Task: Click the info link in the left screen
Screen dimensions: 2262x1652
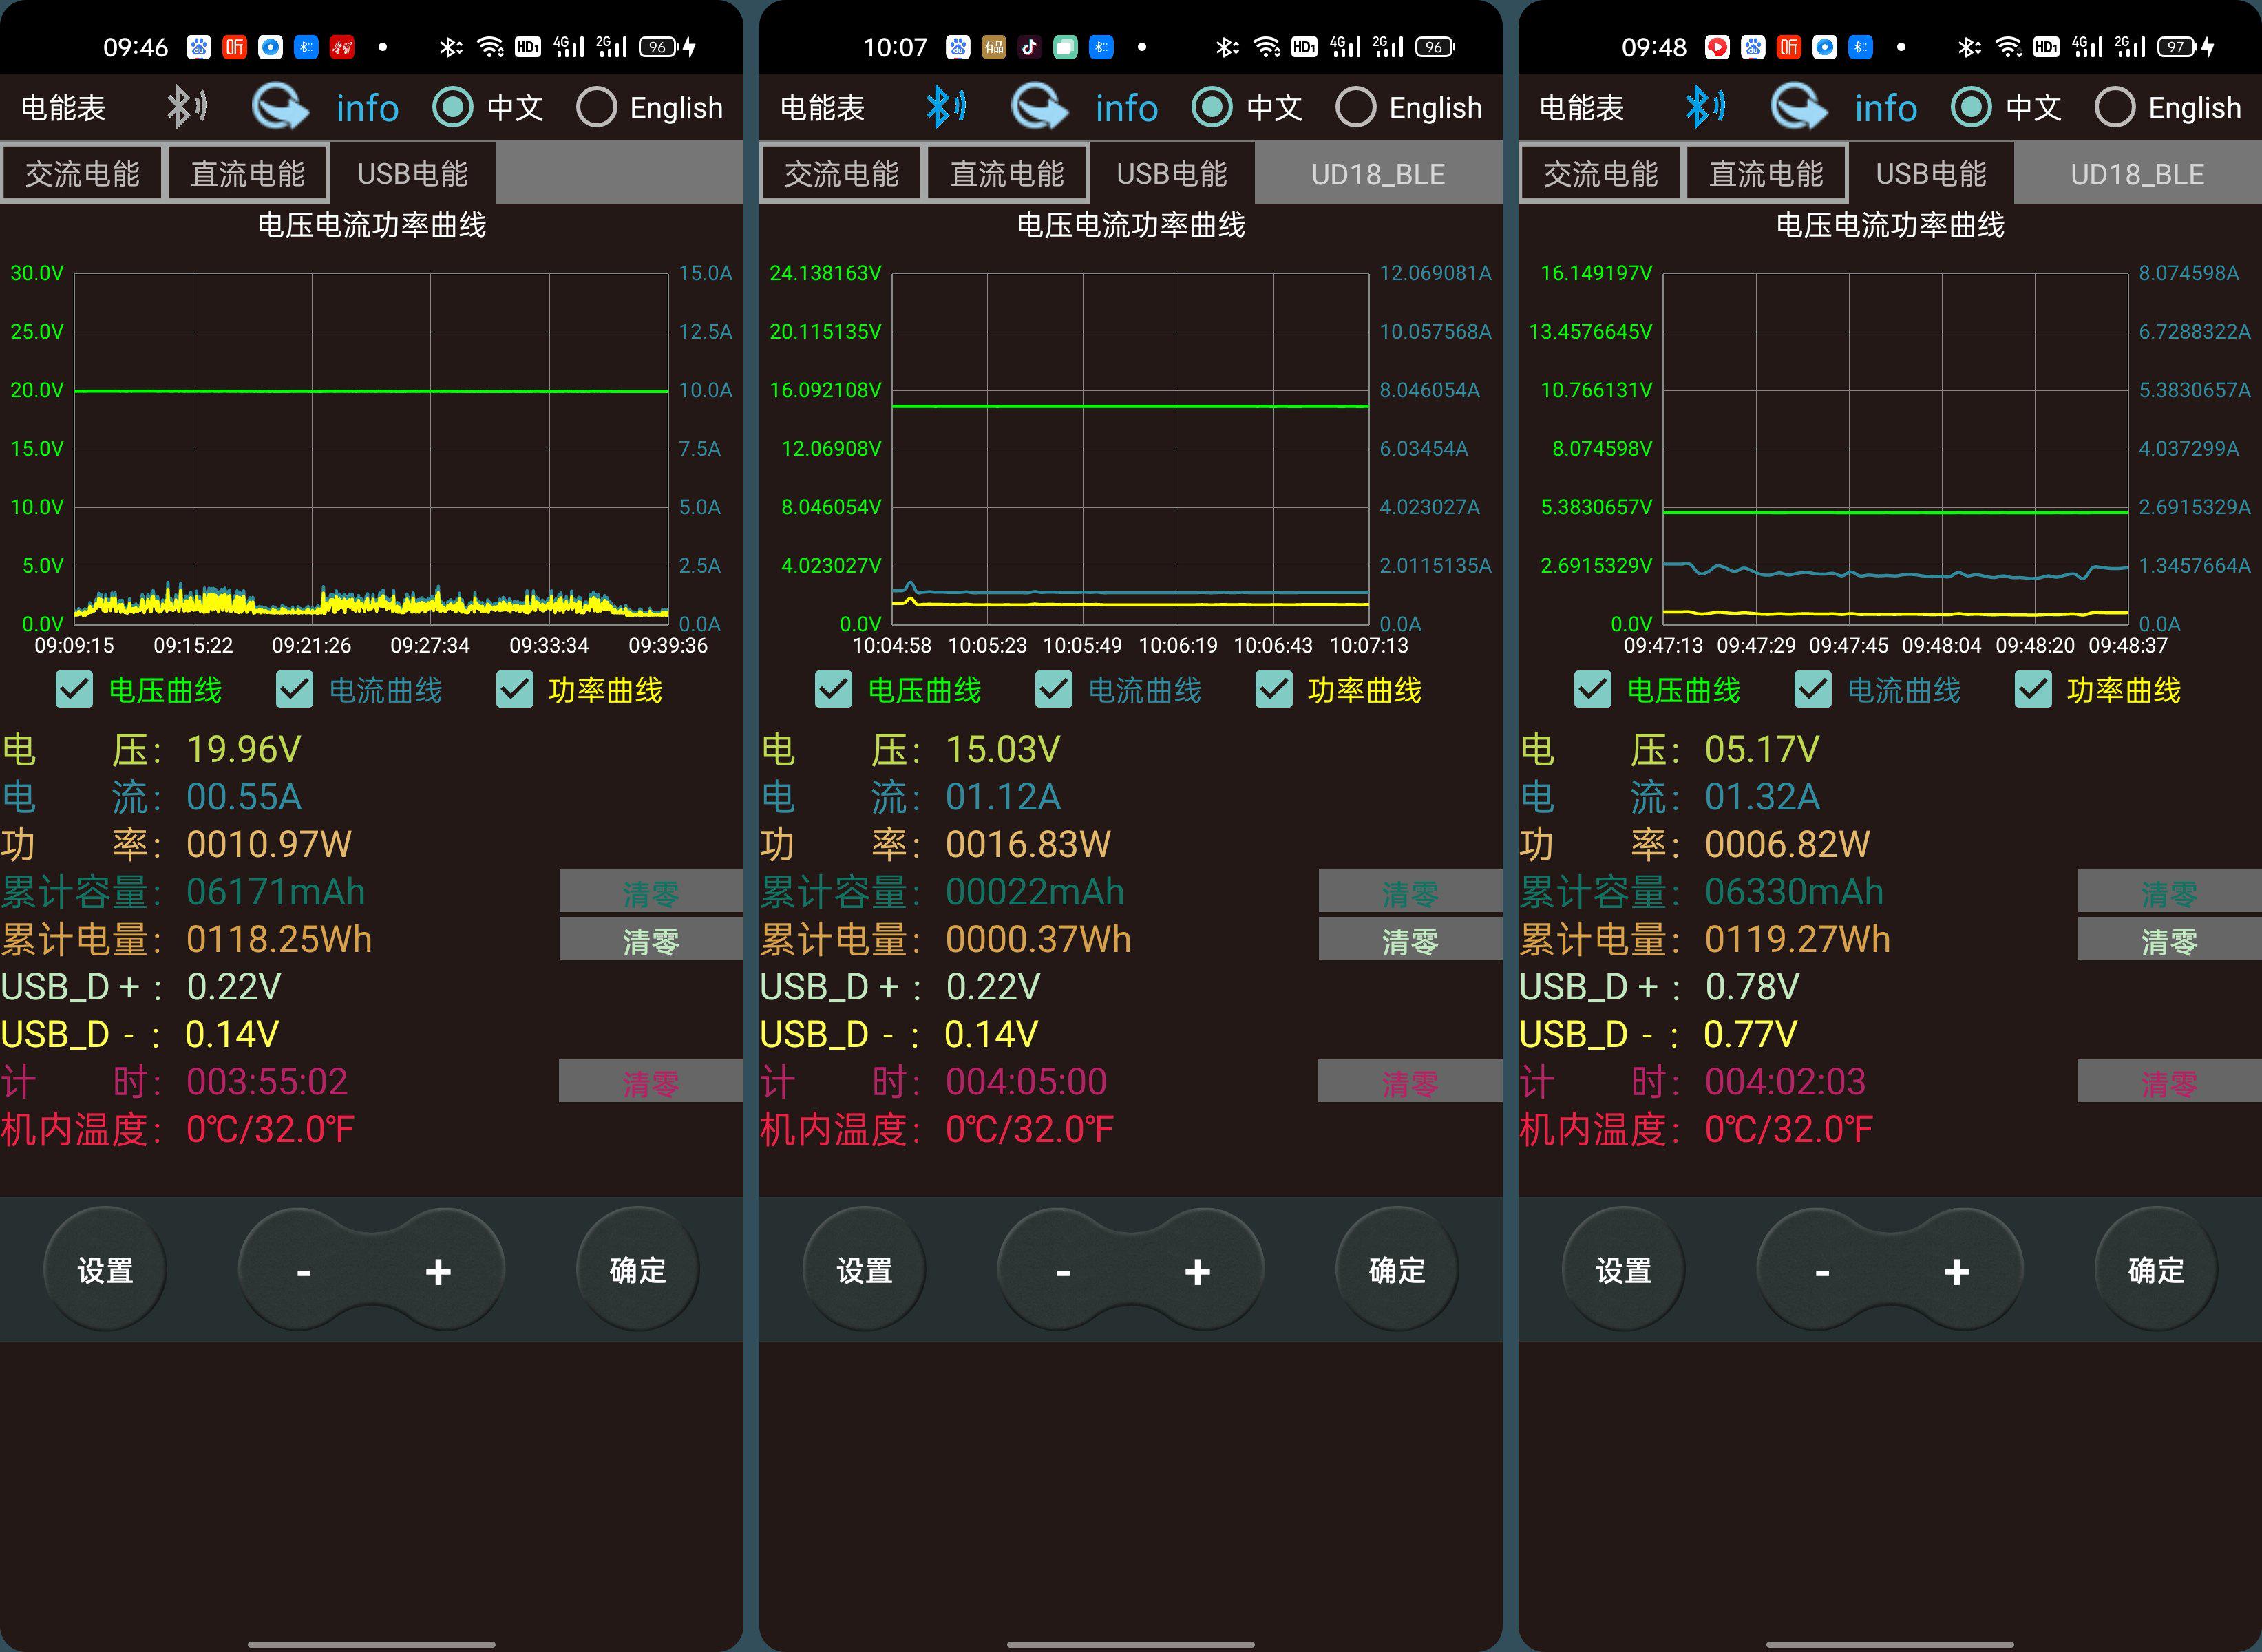Action: click(367, 108)
